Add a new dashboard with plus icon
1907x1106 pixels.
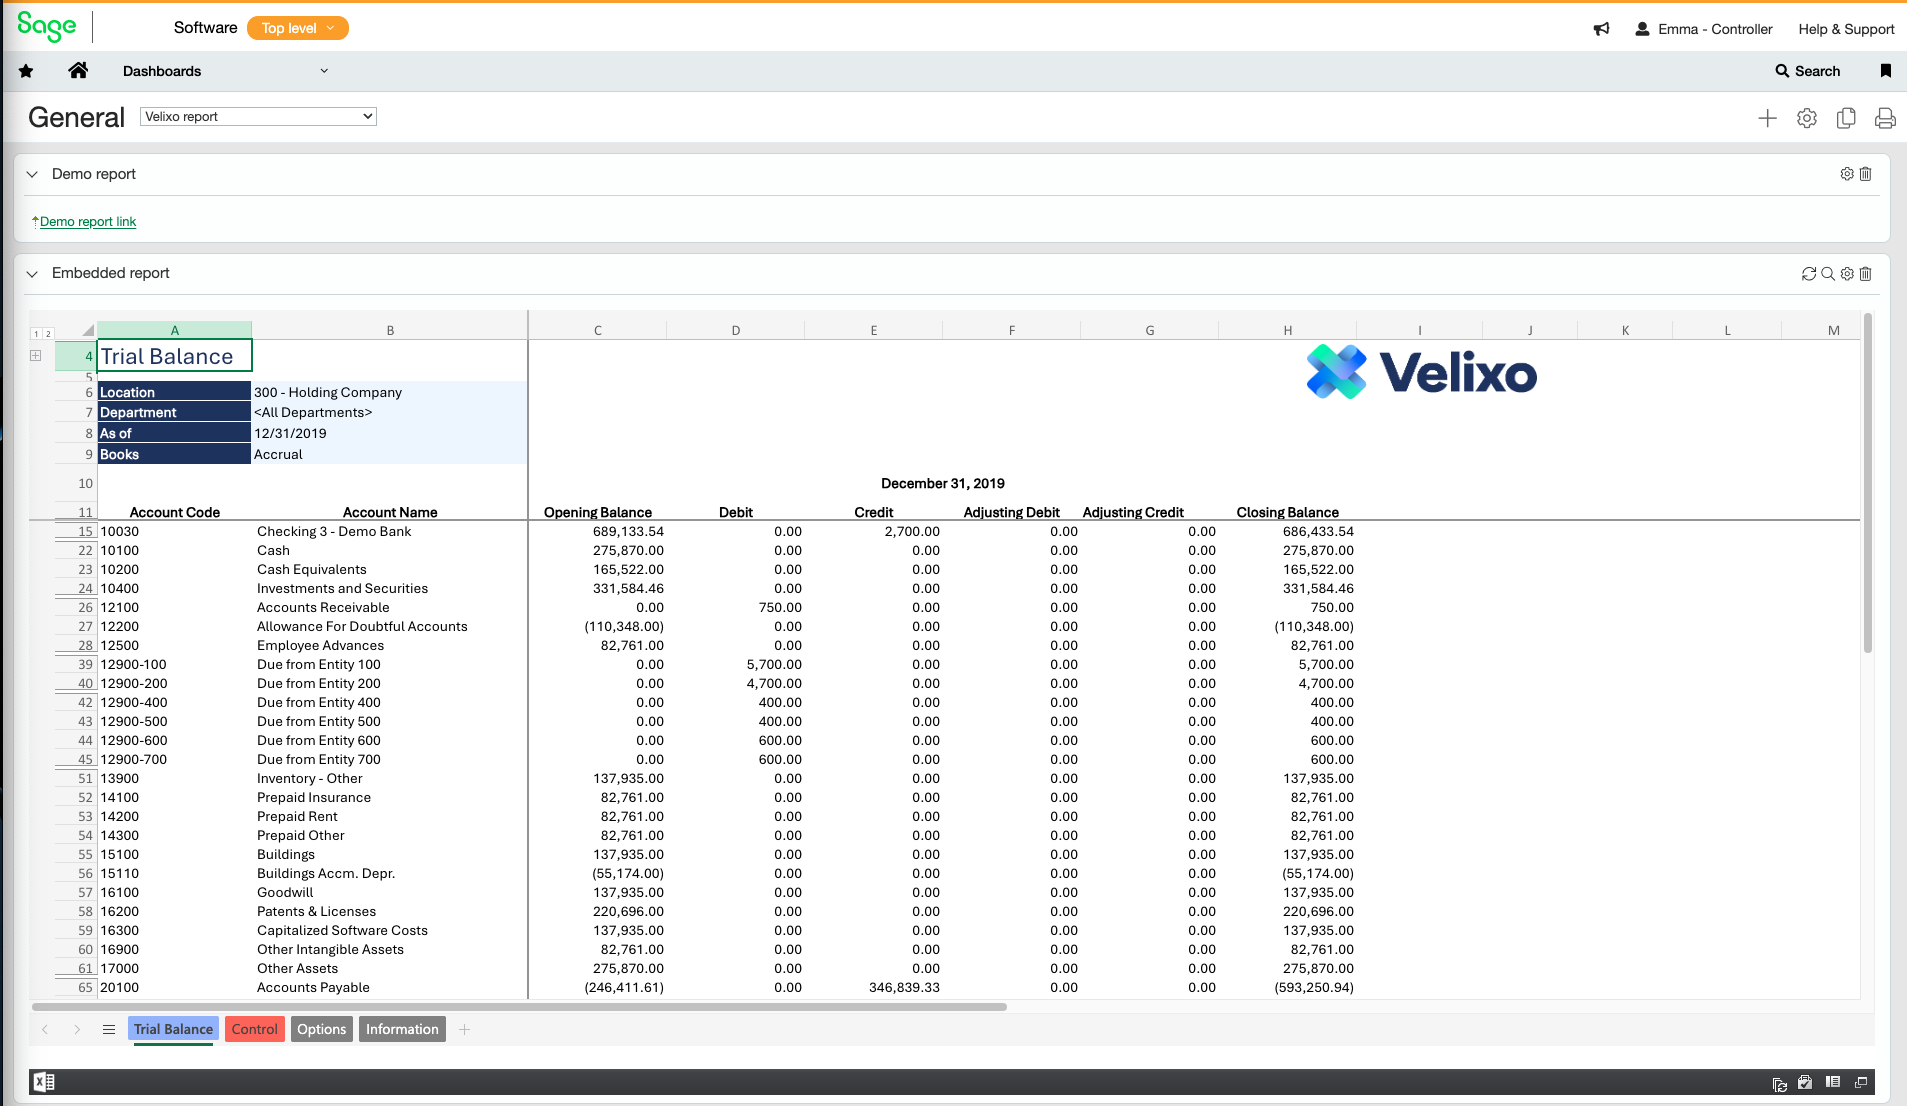tap(1767, 118)
